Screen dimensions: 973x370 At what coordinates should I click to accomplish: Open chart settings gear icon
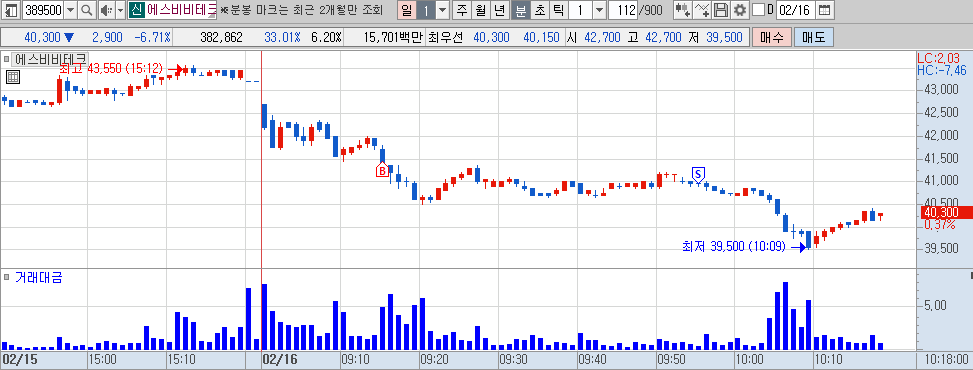click(740, 10)
